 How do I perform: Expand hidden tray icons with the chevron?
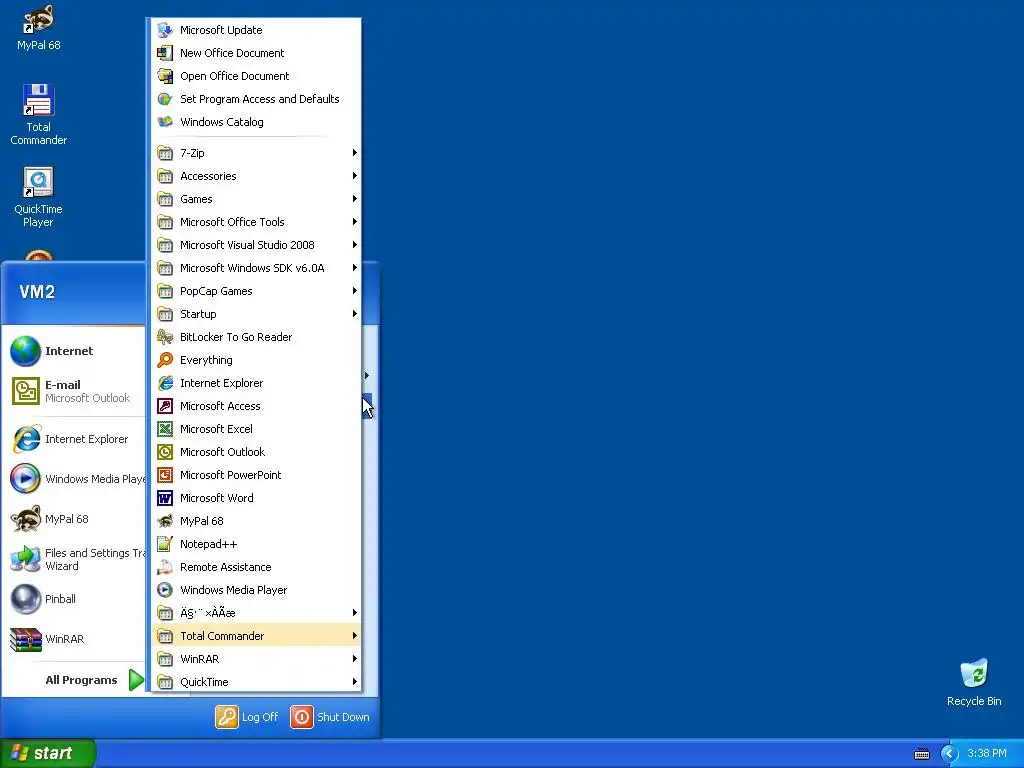pyautogui.click(x=949, y=754)
